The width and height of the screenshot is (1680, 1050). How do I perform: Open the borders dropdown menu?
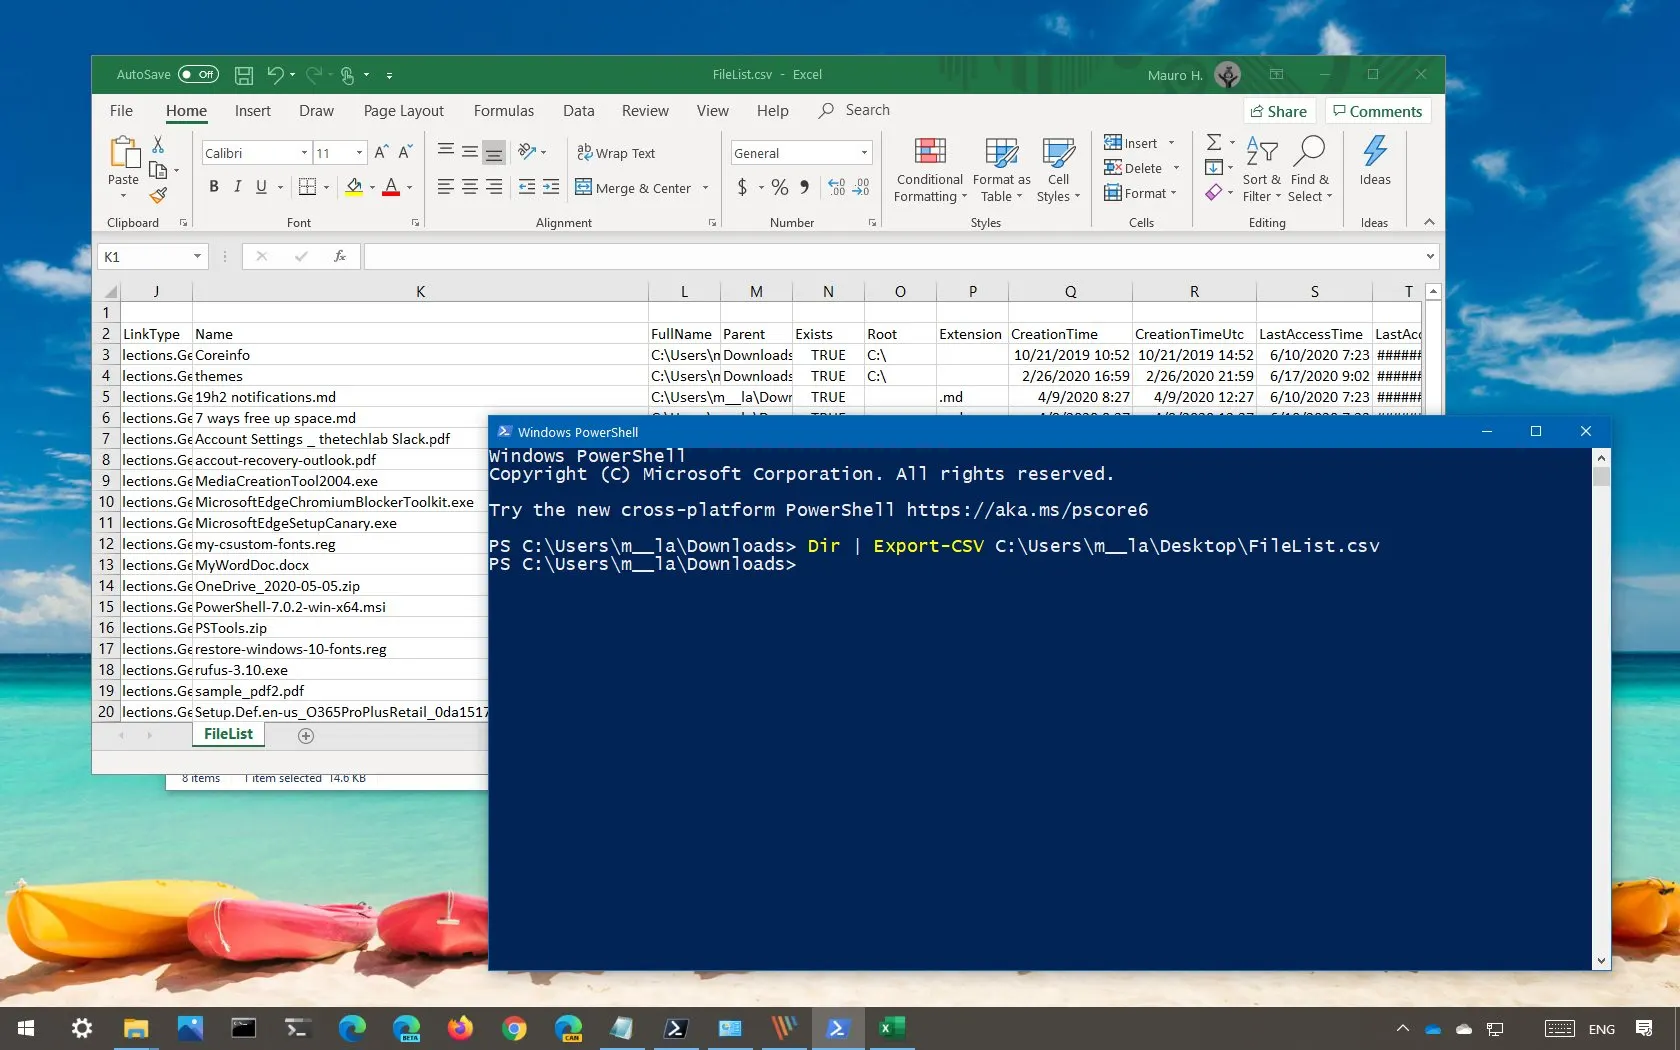pyautogui.click(x=324, y=187)
